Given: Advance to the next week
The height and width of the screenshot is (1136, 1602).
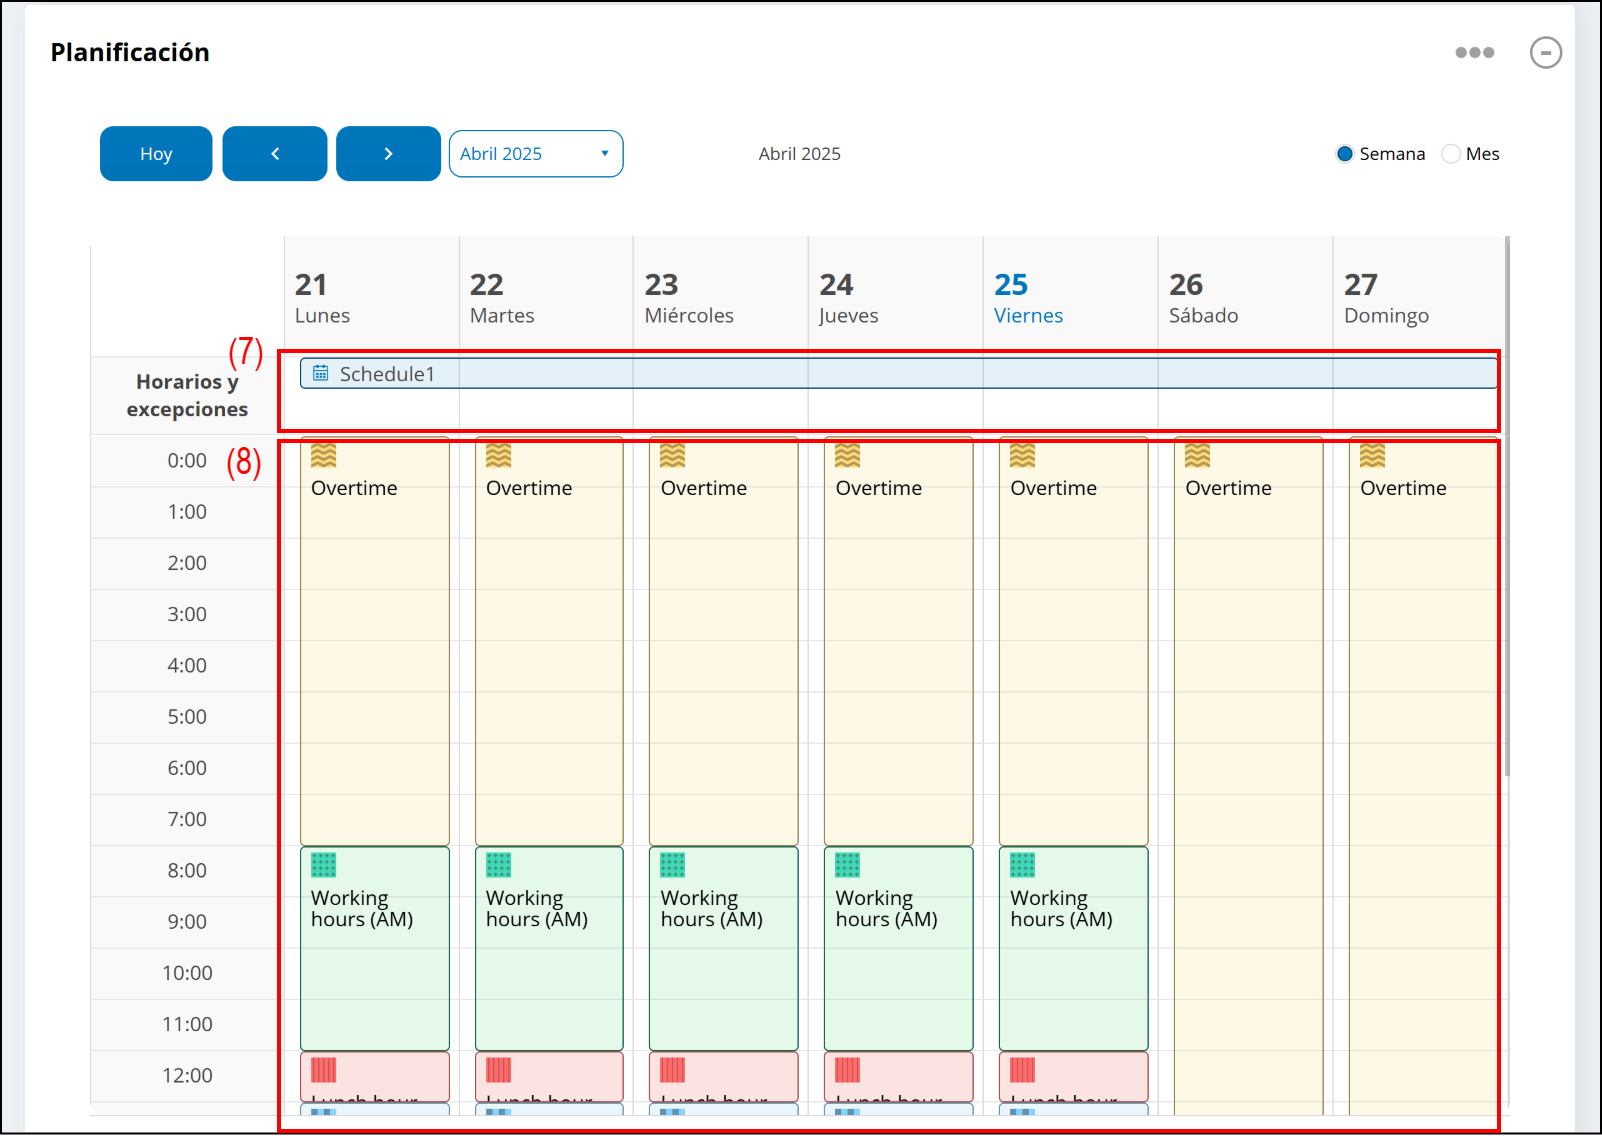Looking at the screenshot, I should coord(388,154).
